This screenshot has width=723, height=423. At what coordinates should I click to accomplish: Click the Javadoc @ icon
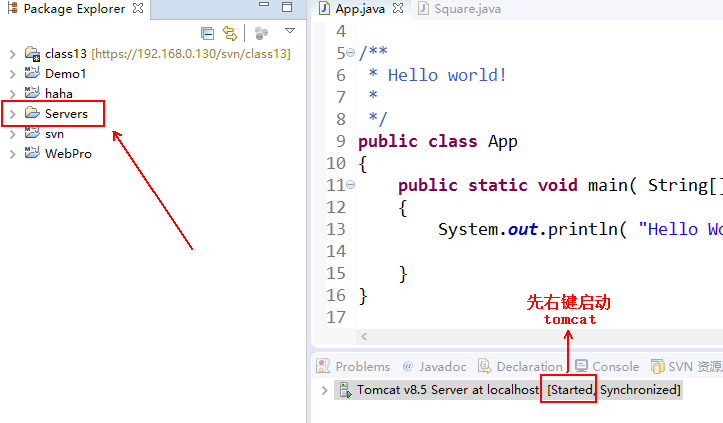[408, 366]
